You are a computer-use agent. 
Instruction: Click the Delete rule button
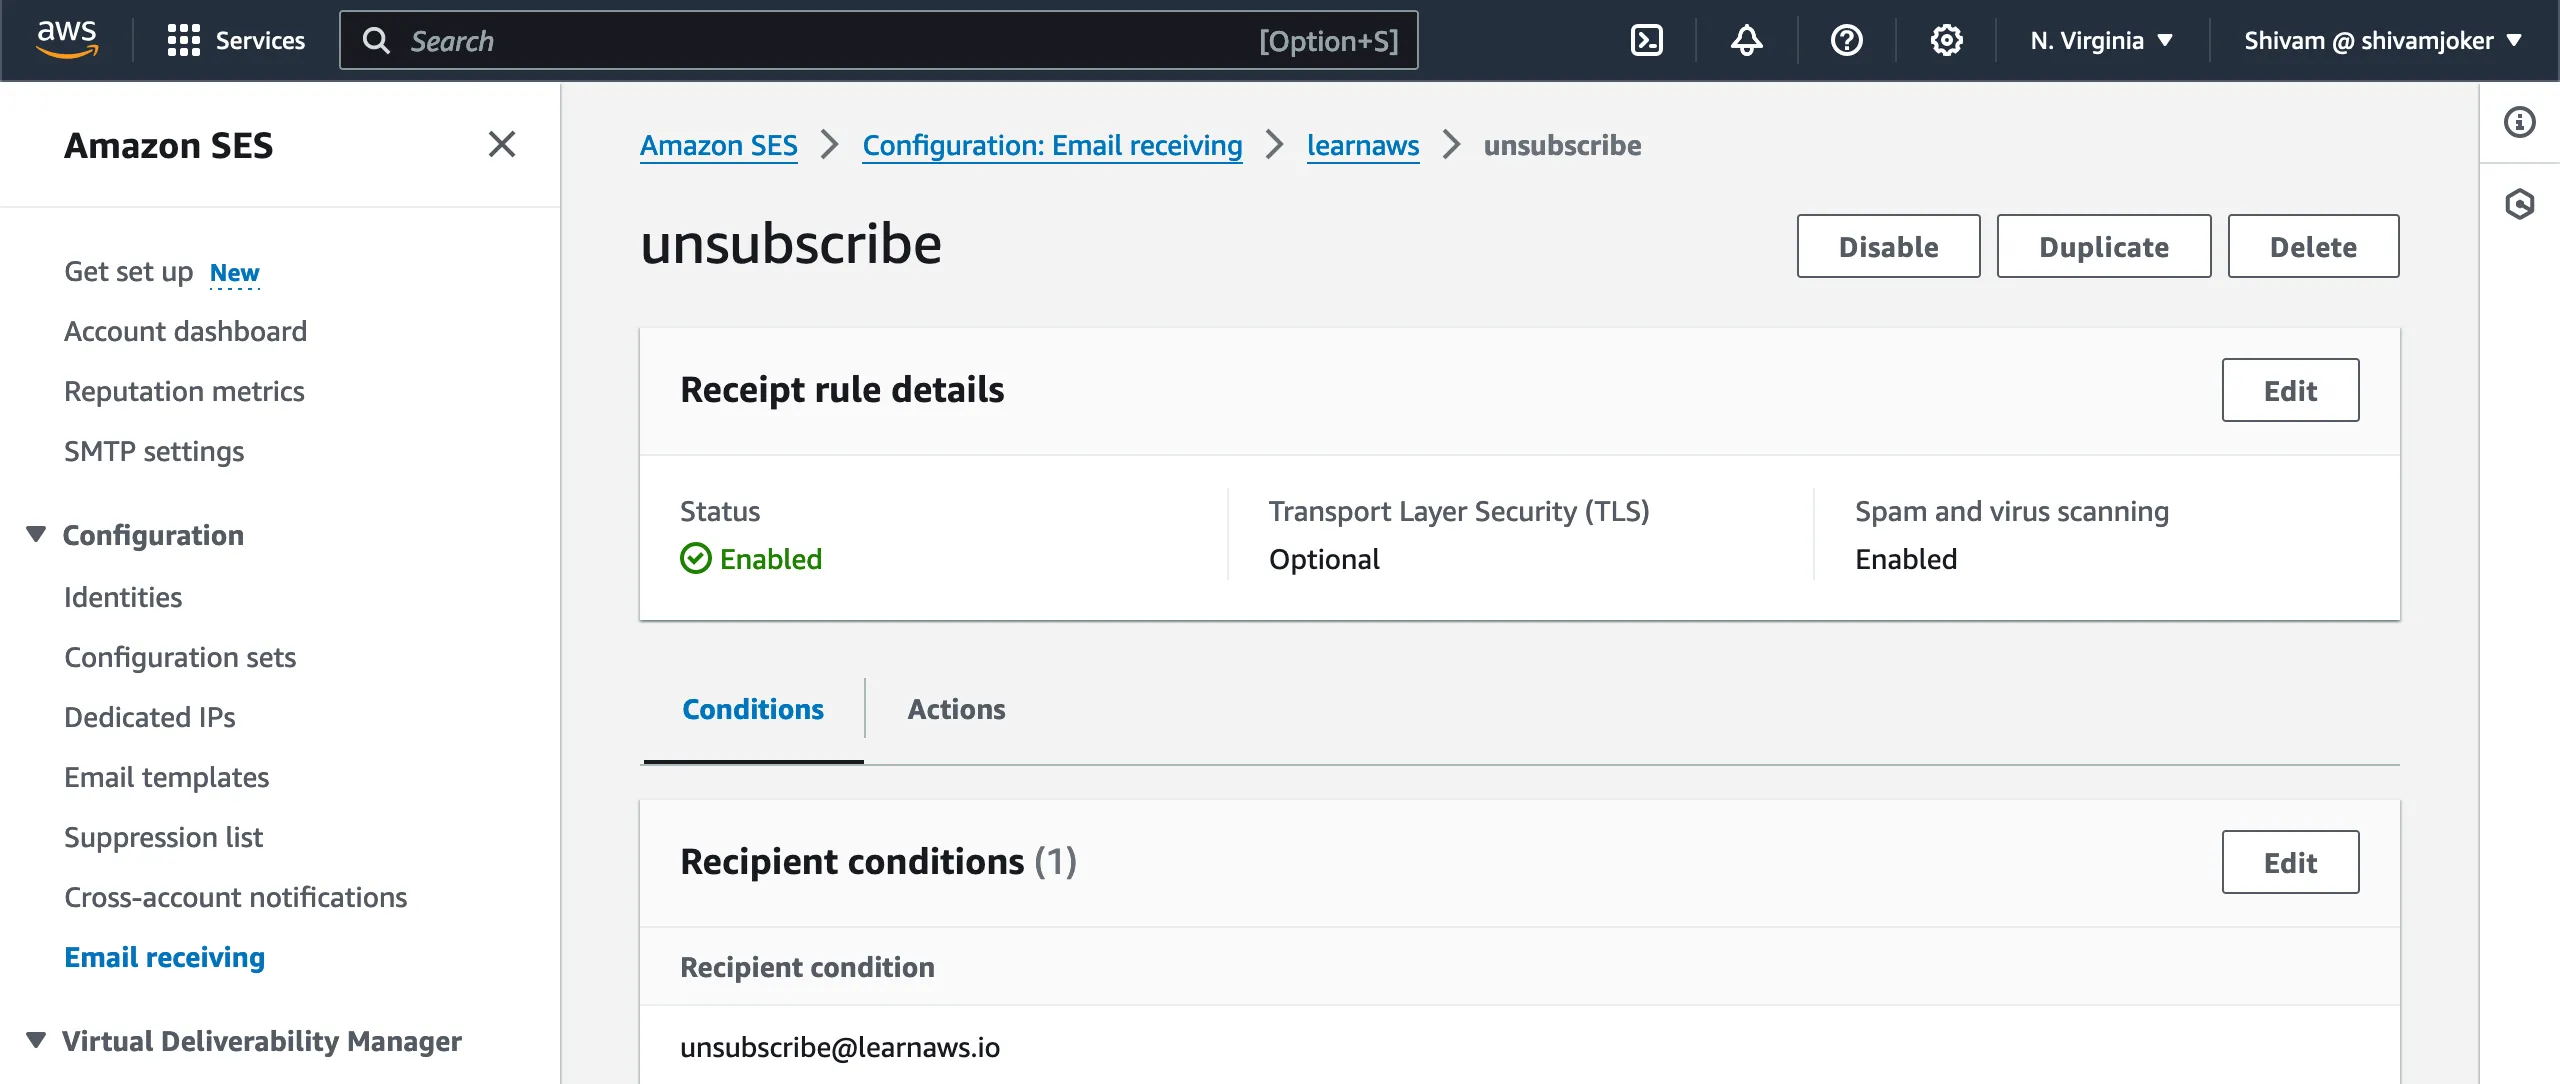pos(2313,246)
